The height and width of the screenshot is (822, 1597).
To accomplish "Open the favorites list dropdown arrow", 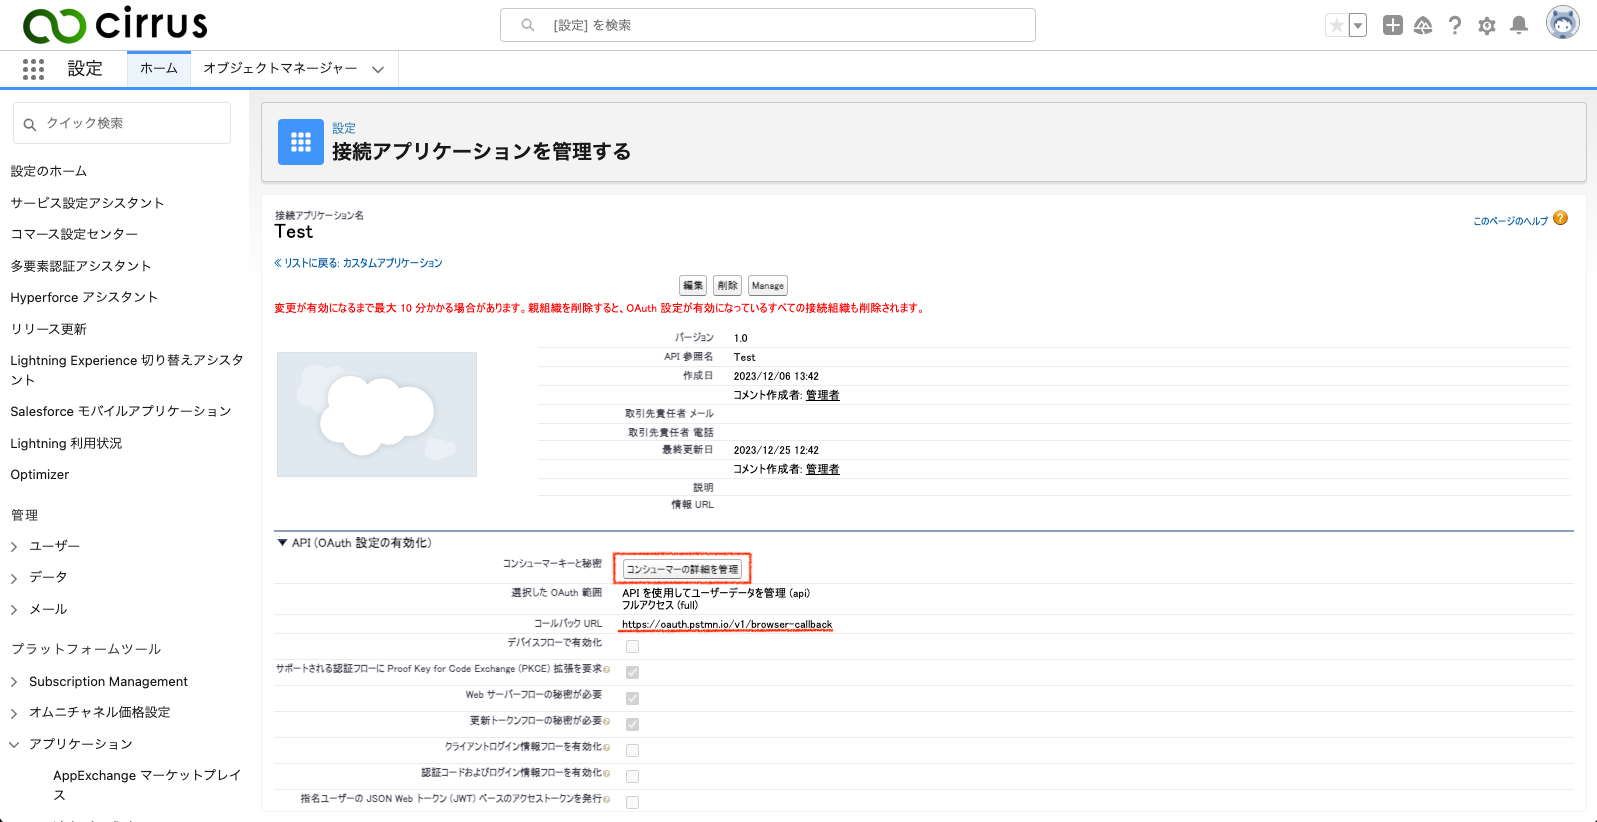I will tap(1358, 25).
